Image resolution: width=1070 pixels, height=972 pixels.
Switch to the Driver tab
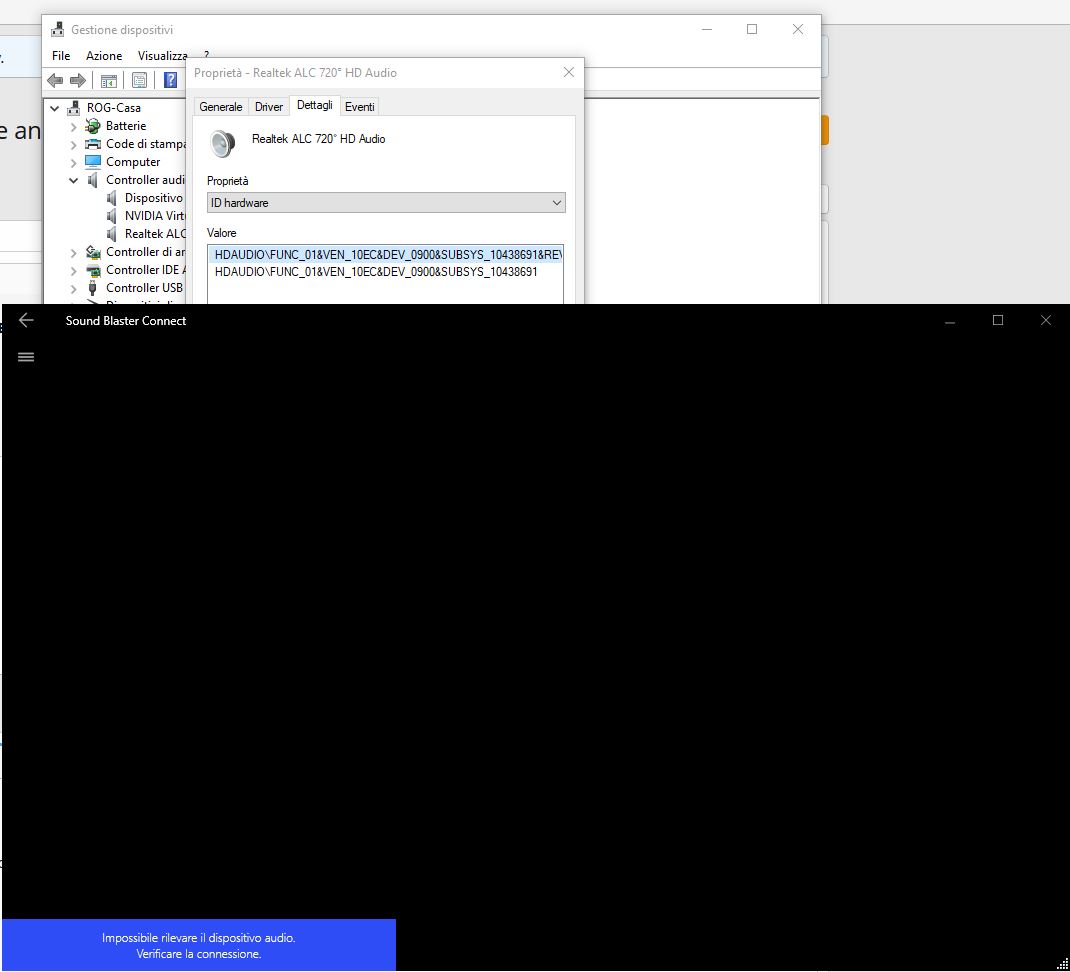(269, 106)
